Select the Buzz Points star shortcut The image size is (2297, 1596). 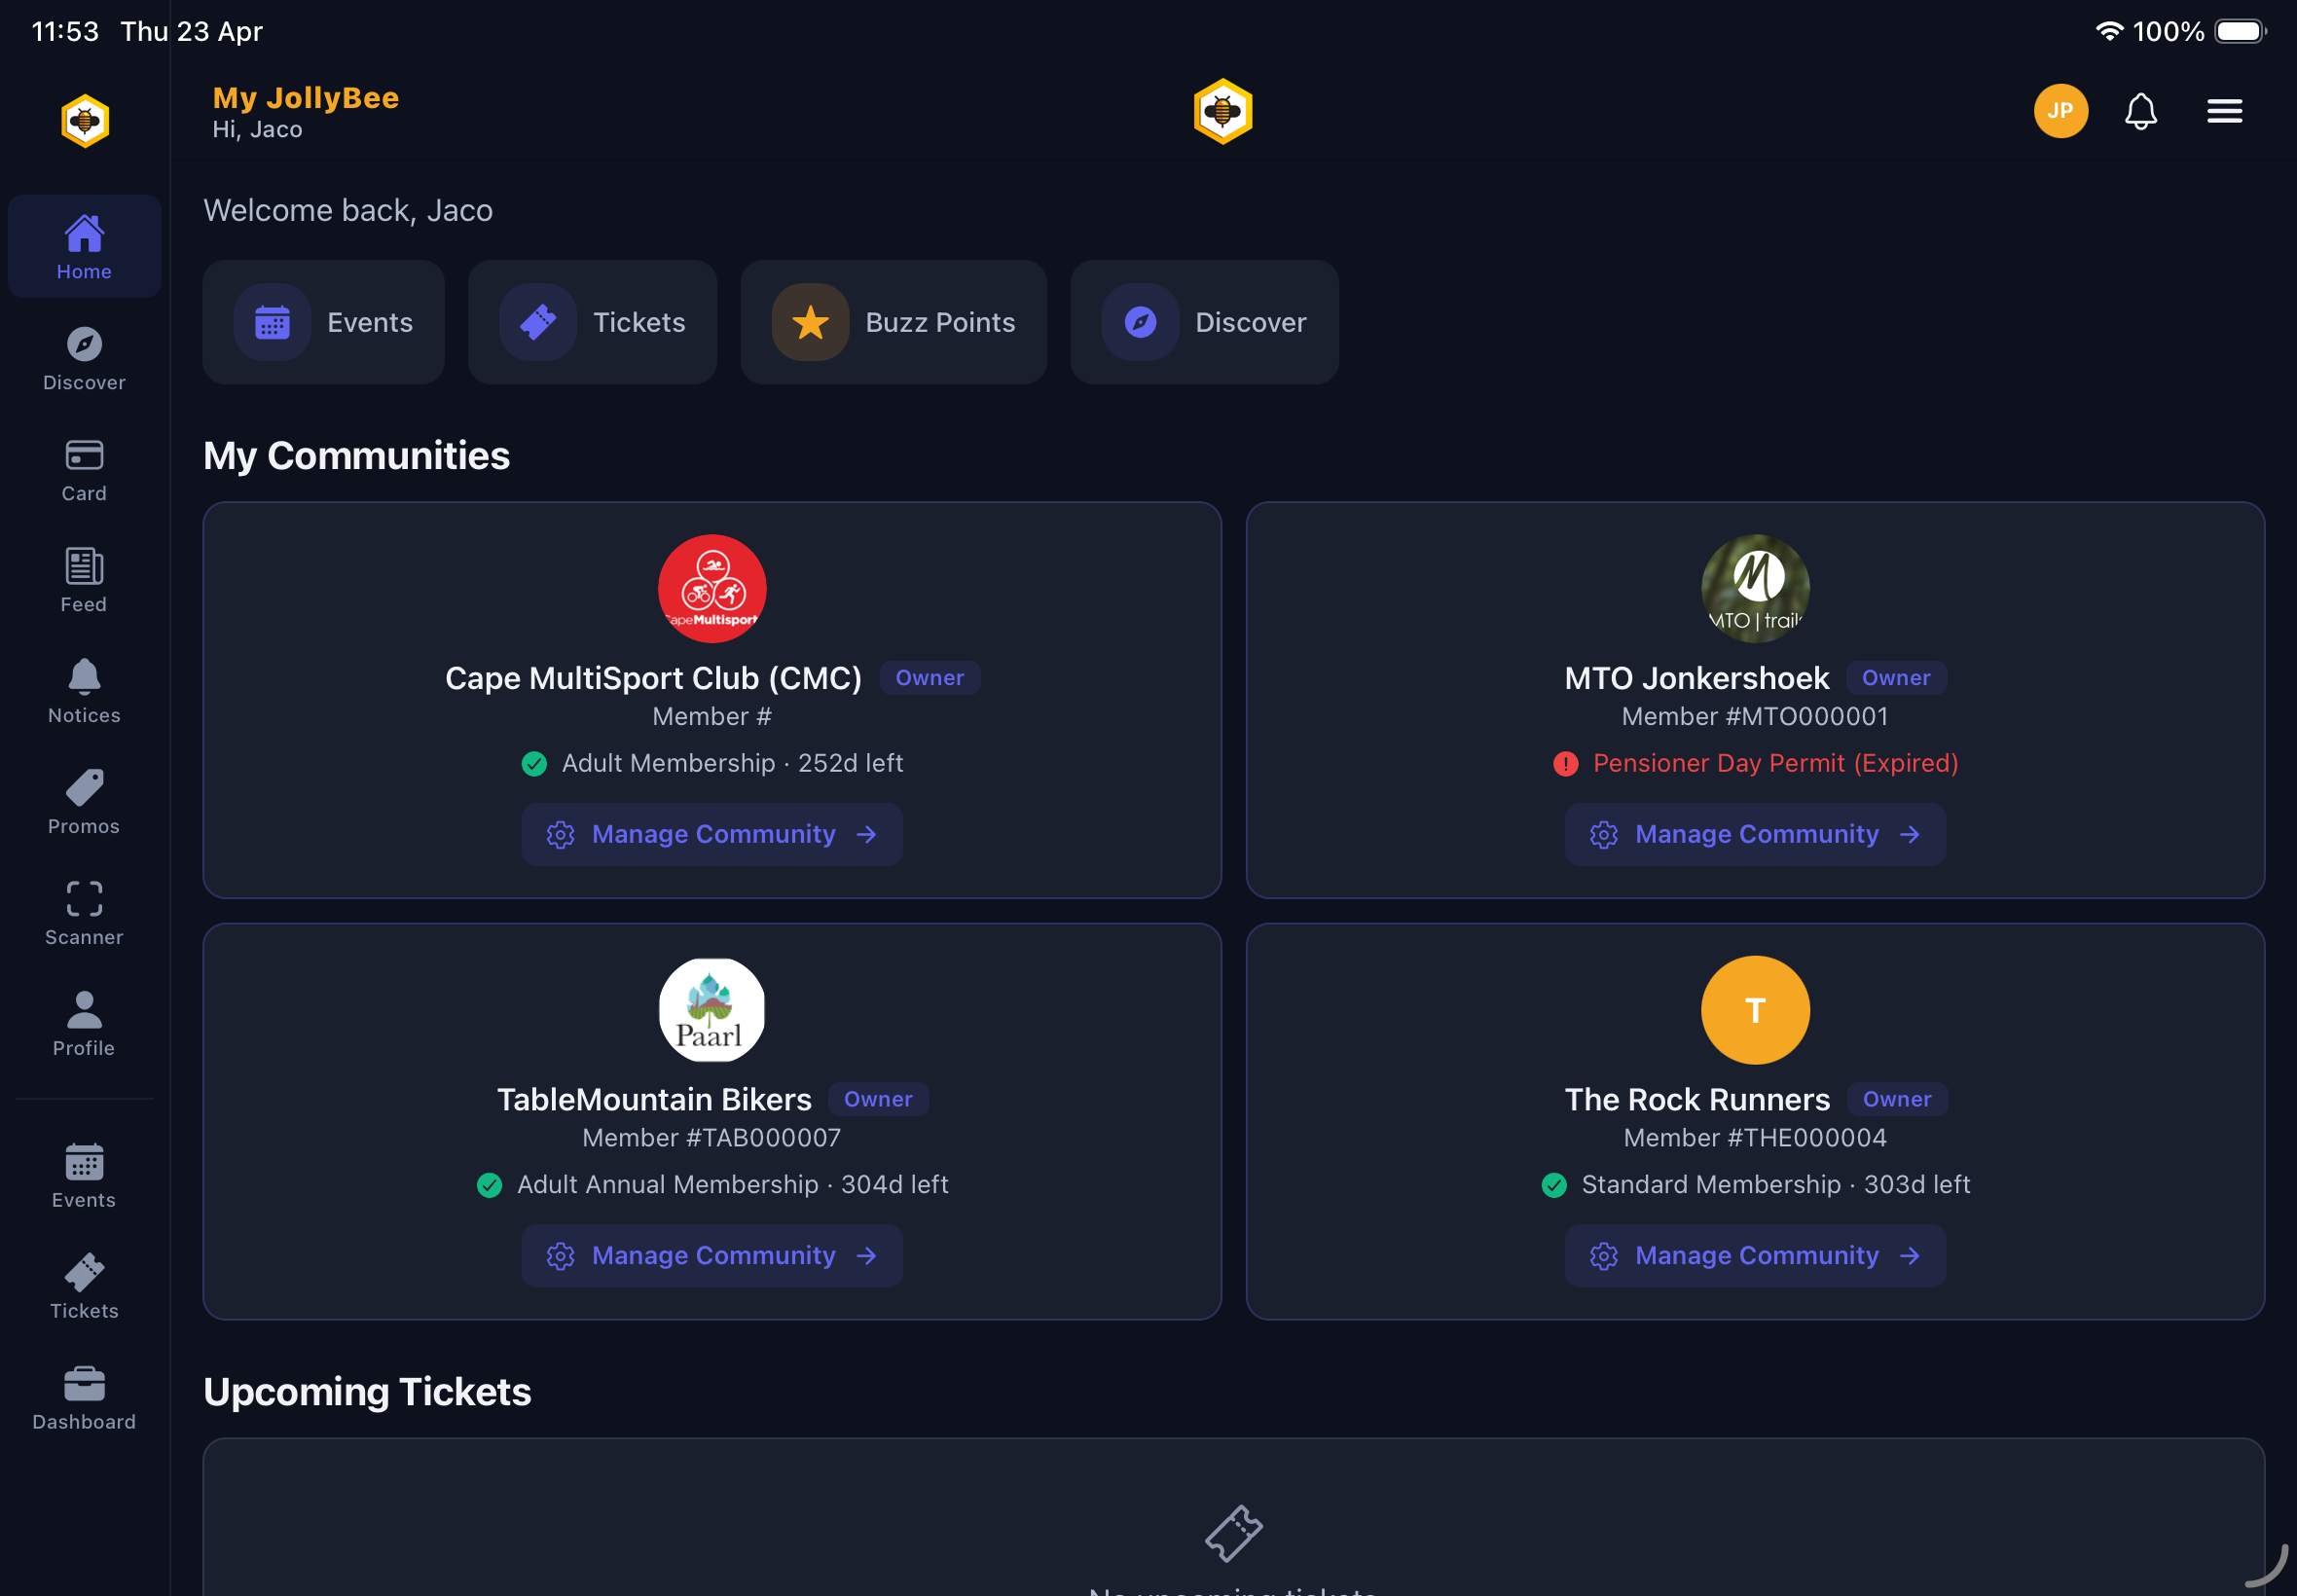892,322
